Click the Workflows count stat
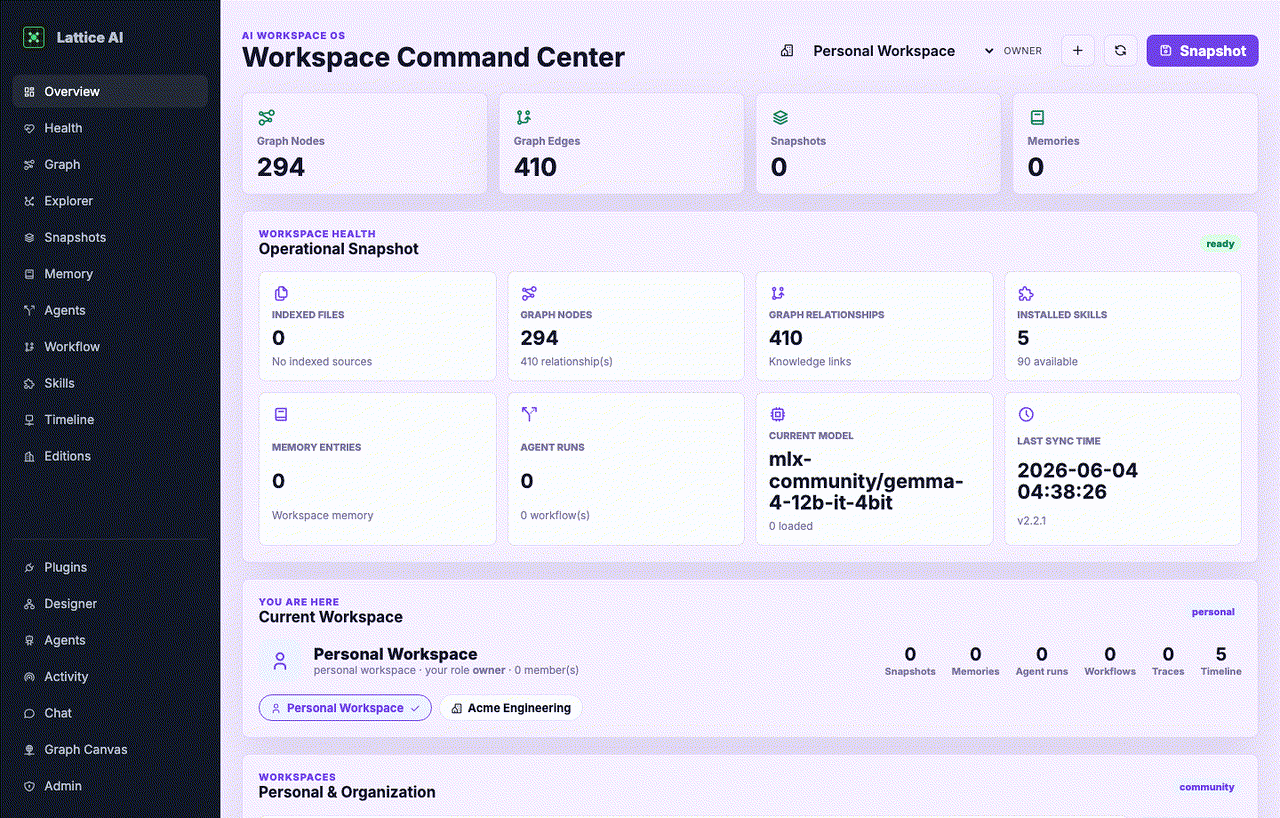This screenshot has height=818, width=1280. [x=1110, y=662]
